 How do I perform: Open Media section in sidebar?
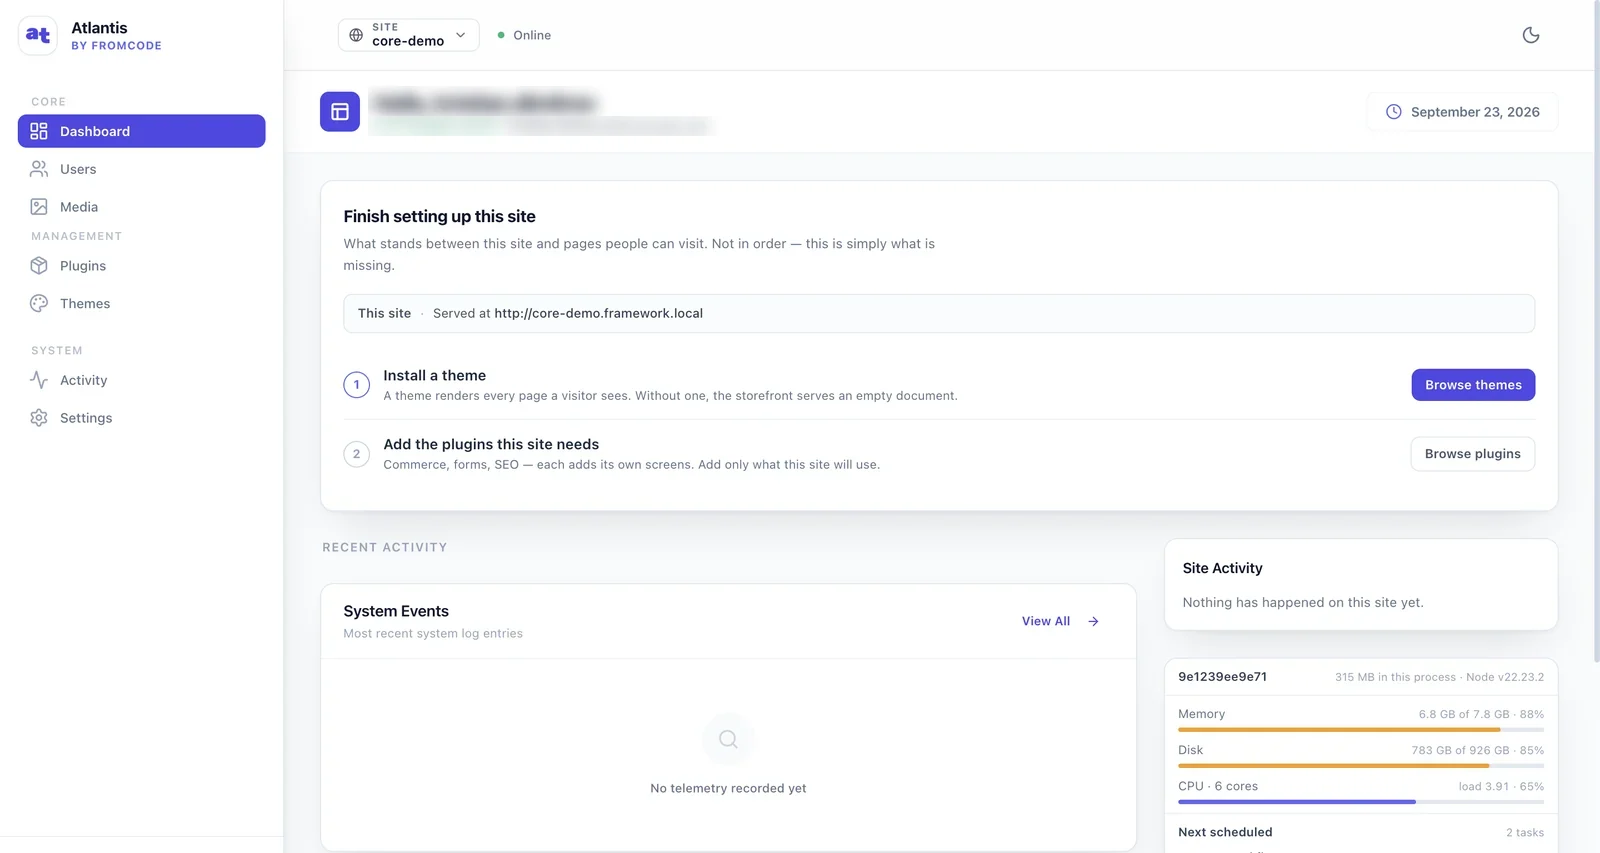[x=142, y=207]
